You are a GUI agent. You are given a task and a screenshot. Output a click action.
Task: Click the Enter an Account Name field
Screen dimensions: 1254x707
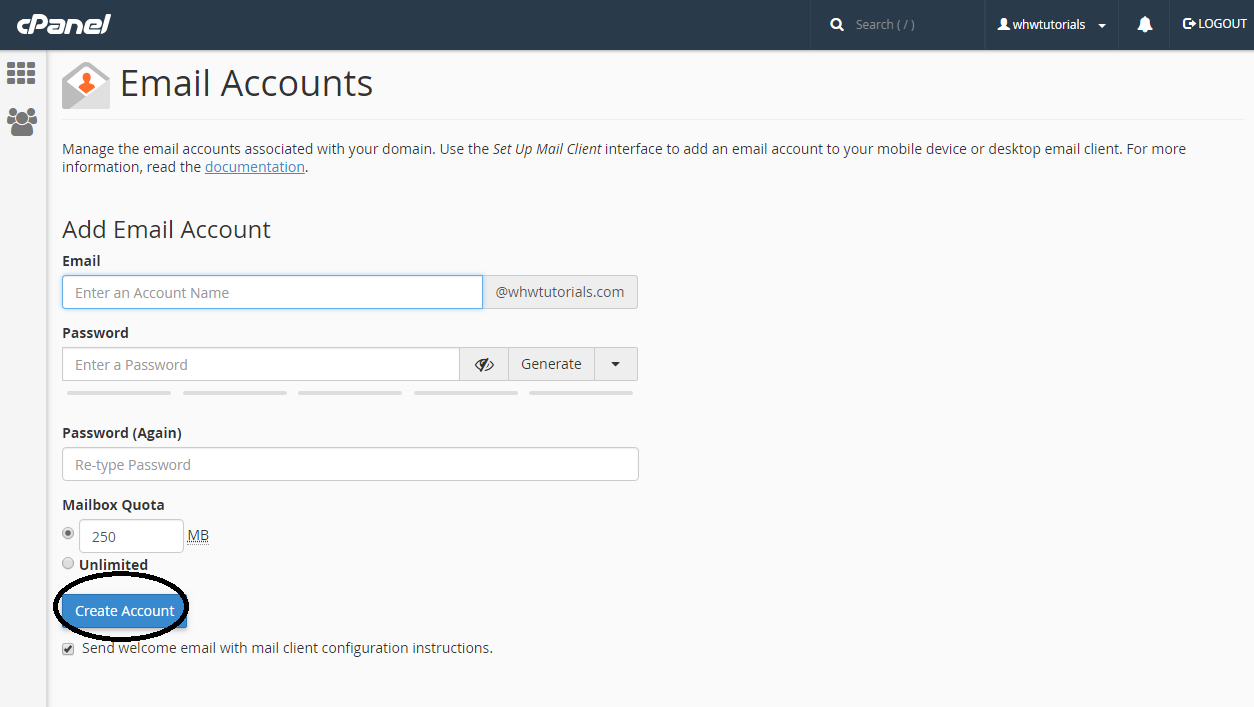pos(272,292)
